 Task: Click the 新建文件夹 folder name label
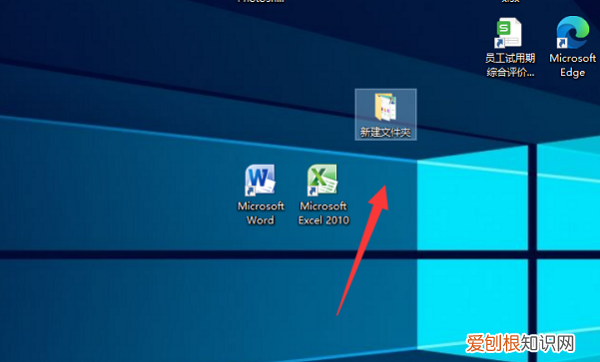pyautogui.click(x=385, y=132)
